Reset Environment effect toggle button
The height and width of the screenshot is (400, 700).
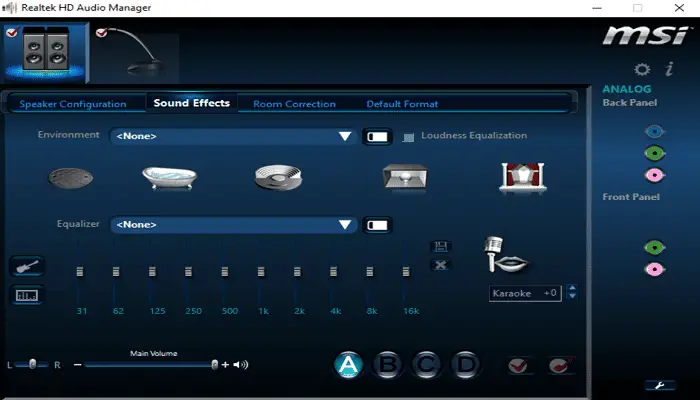[x=377, y=137]
